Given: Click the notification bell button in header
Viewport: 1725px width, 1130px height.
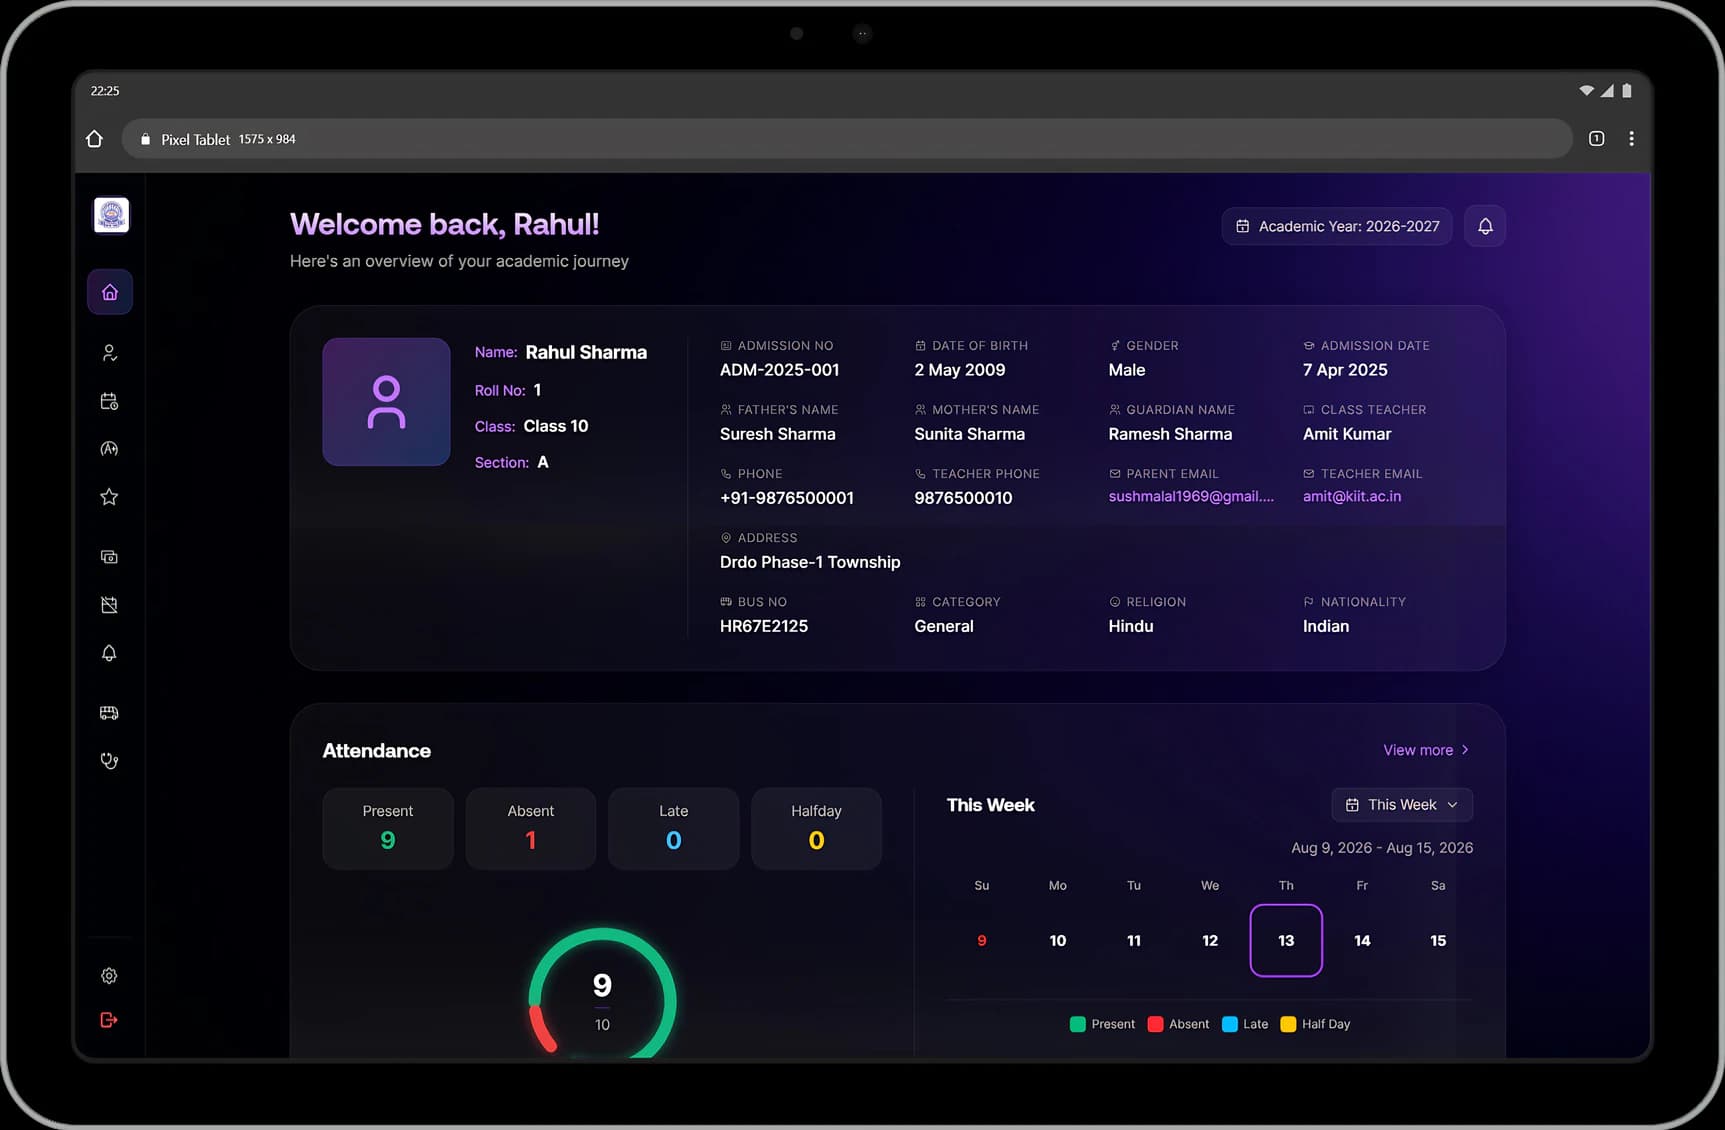Looking at the screenshot, I should point(1485,226).
